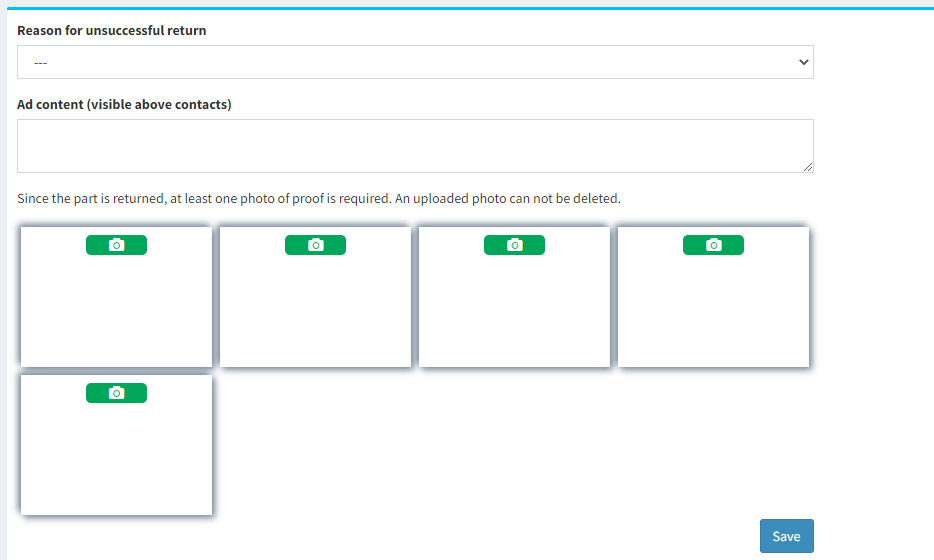Image resolution: width=934 pixels, height=560 pixels.
Task: Click camera icon in third top-row photo slot
Action: click(514, 245)
